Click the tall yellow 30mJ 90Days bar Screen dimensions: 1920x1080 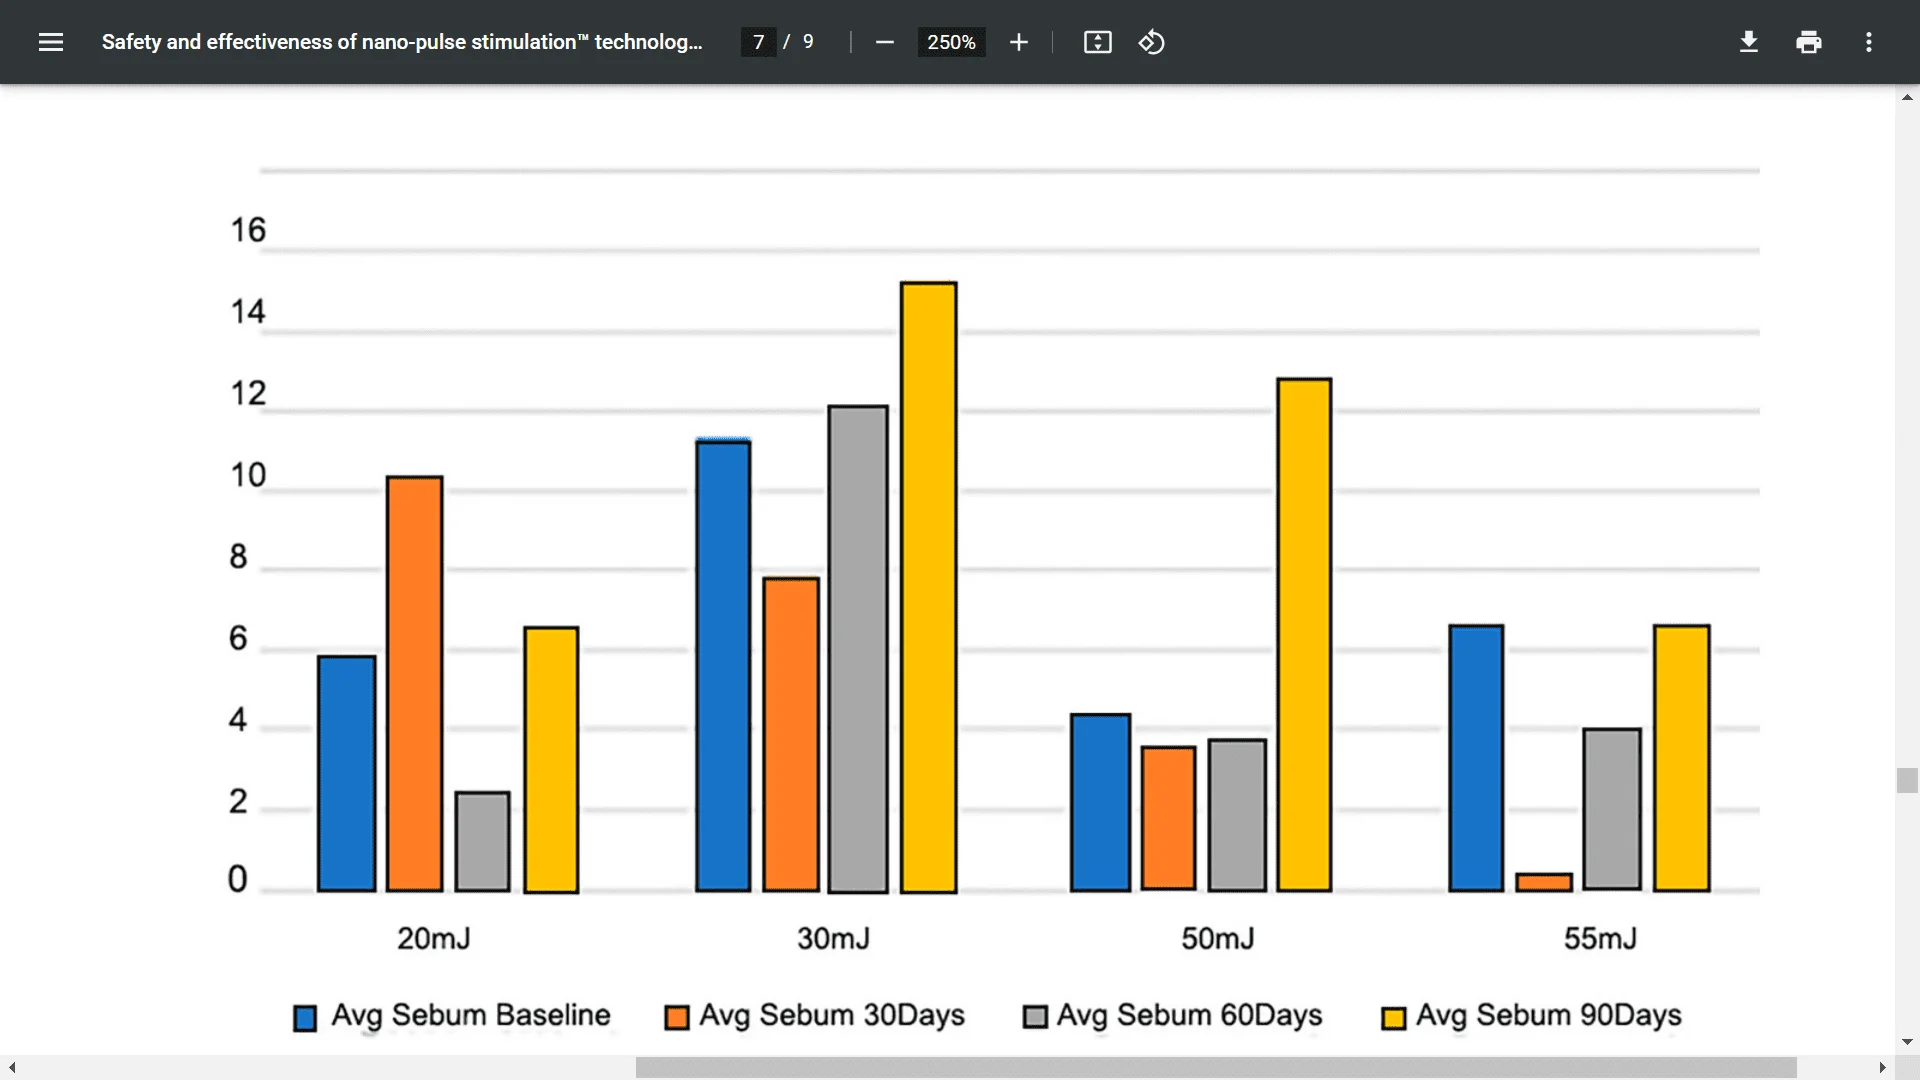coord(929,587)
